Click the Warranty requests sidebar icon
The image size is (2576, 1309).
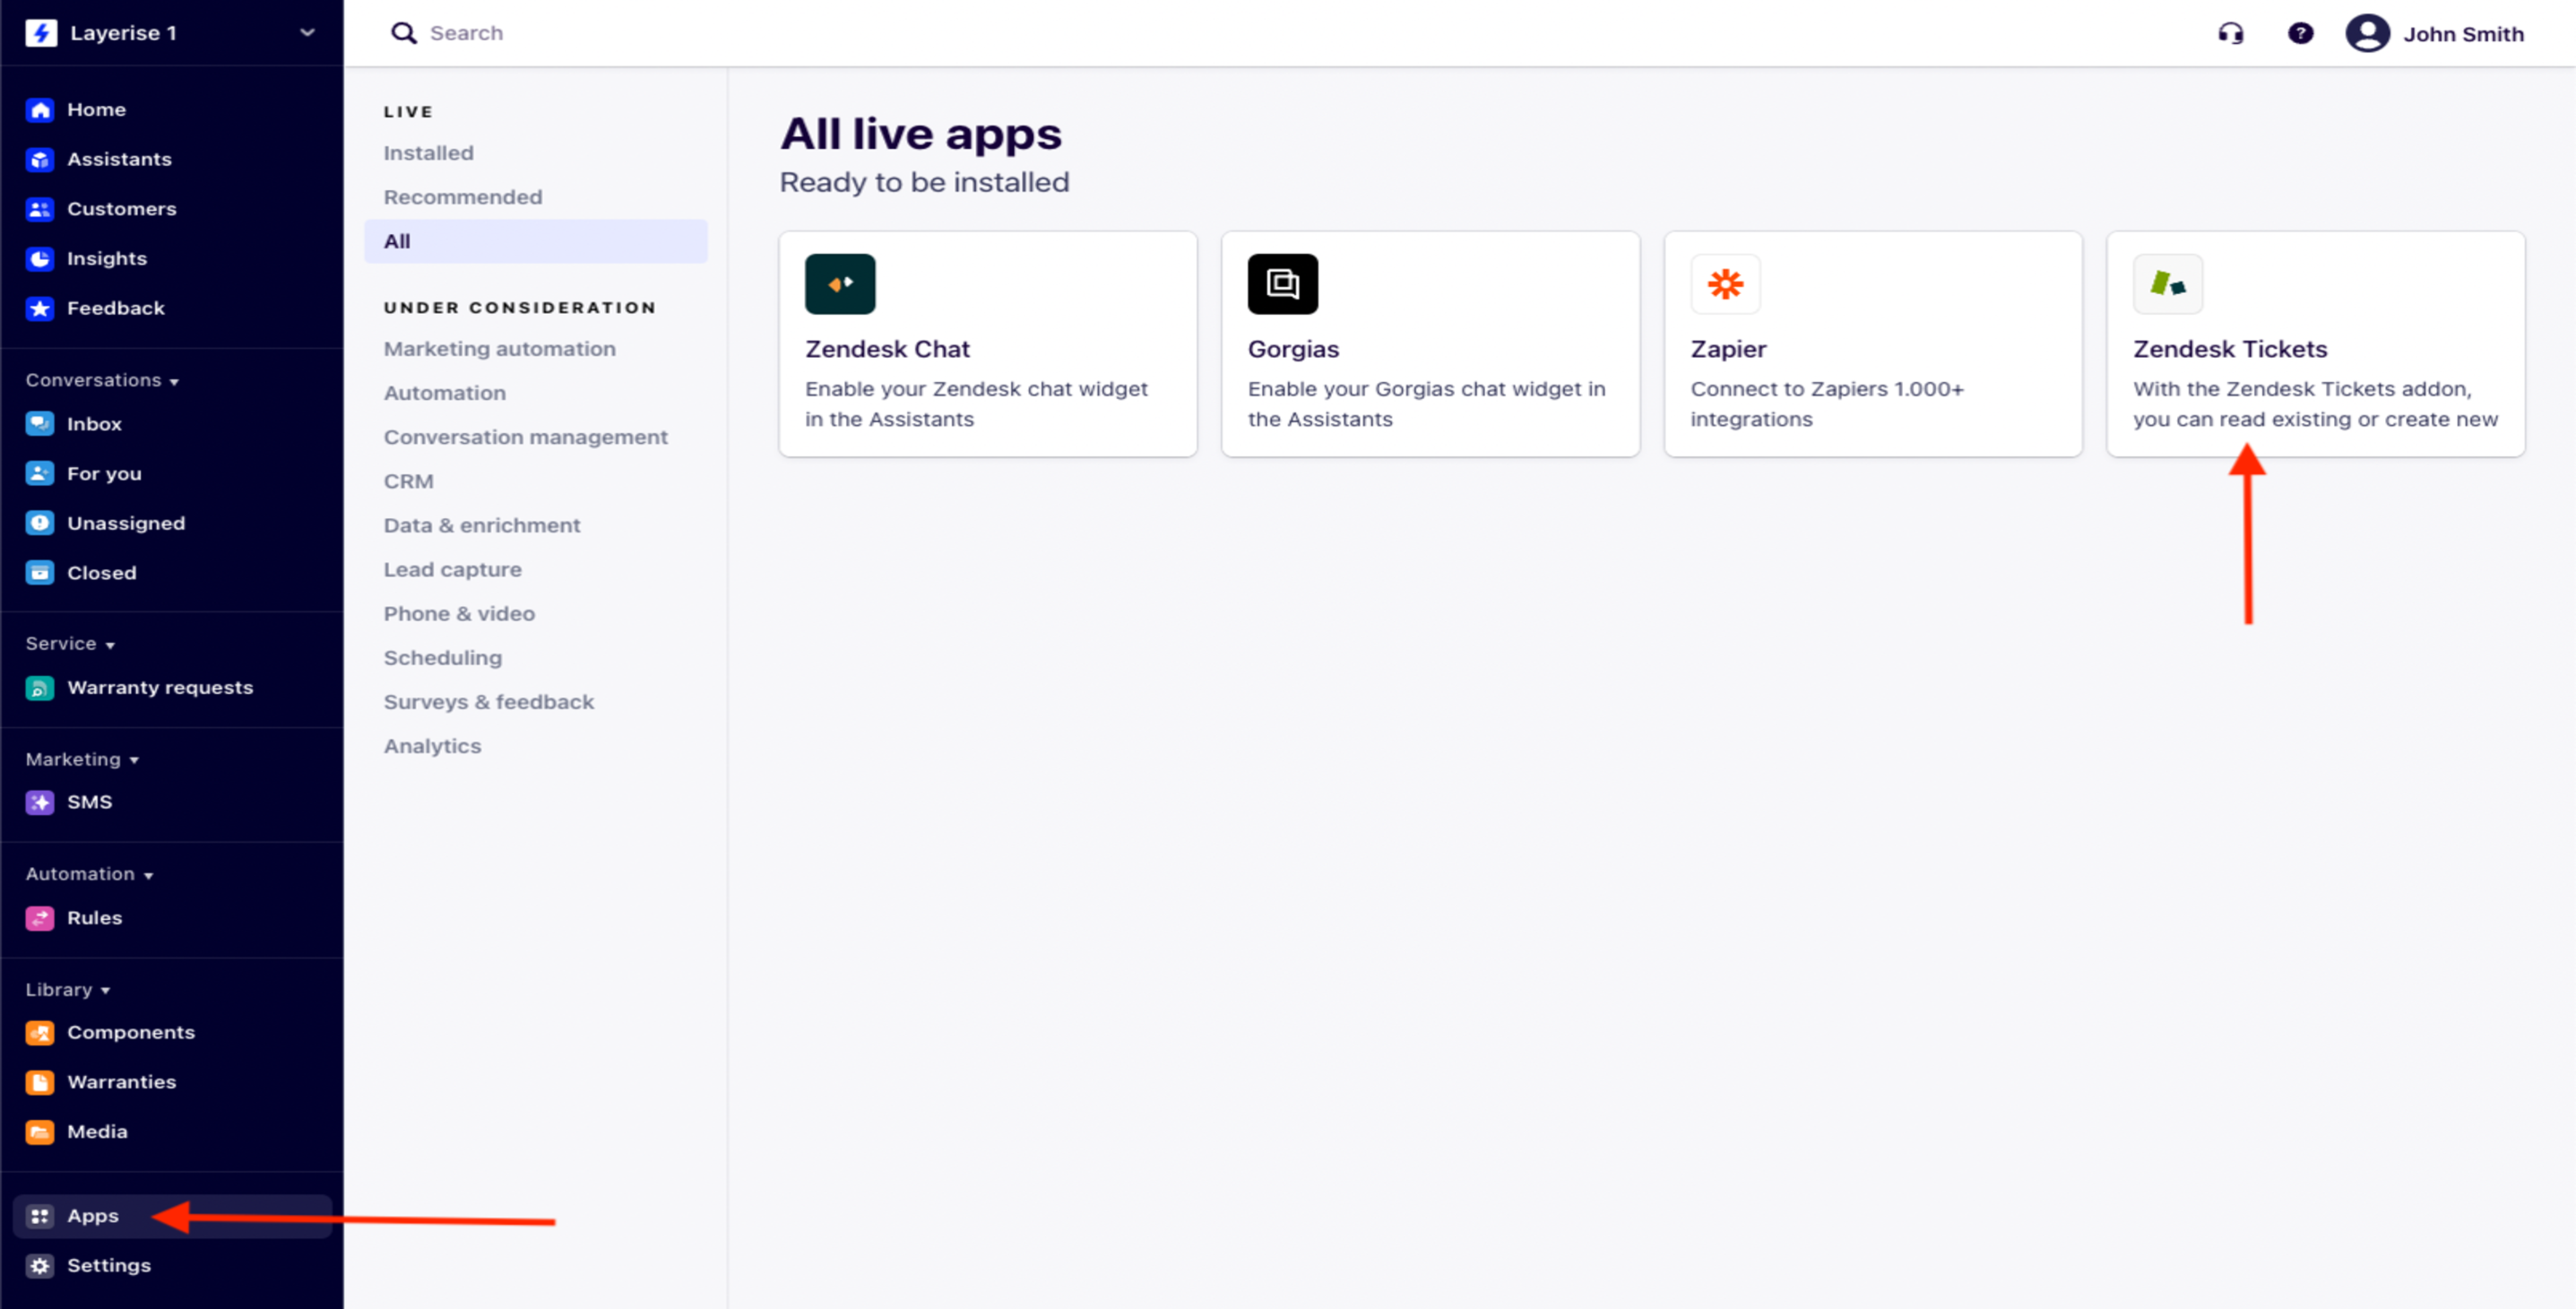(40, 688)
